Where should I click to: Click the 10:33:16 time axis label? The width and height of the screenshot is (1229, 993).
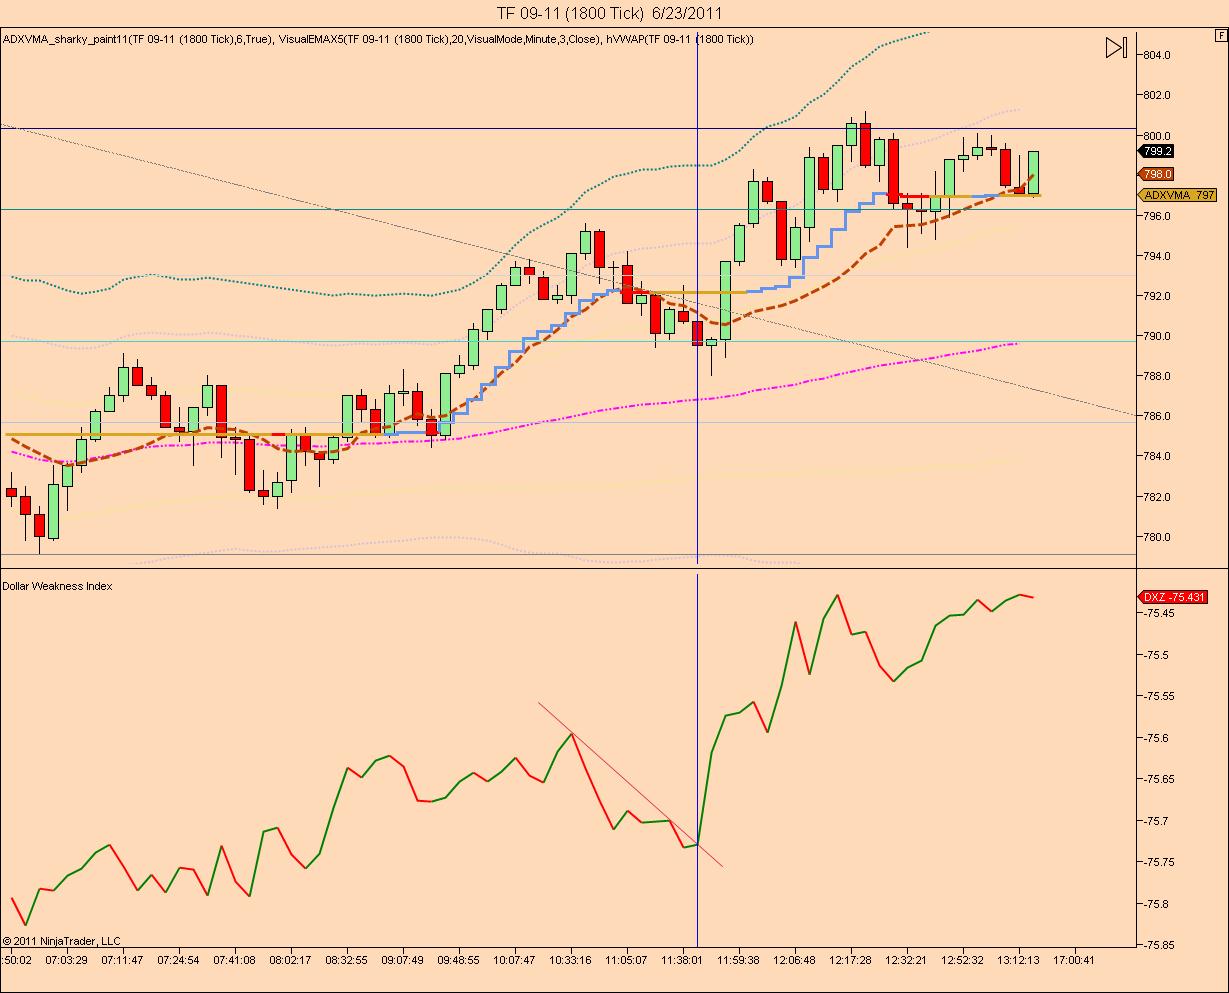pos(570,960)
